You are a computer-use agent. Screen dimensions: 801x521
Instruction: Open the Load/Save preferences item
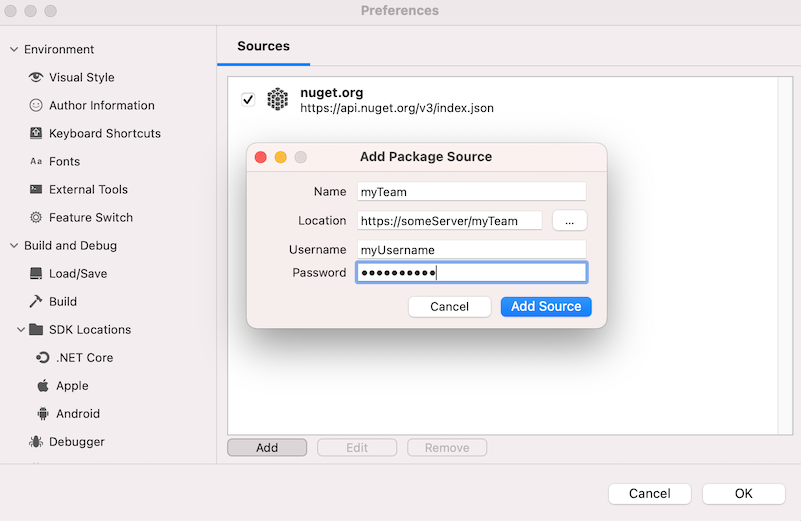tap(77, 273)
